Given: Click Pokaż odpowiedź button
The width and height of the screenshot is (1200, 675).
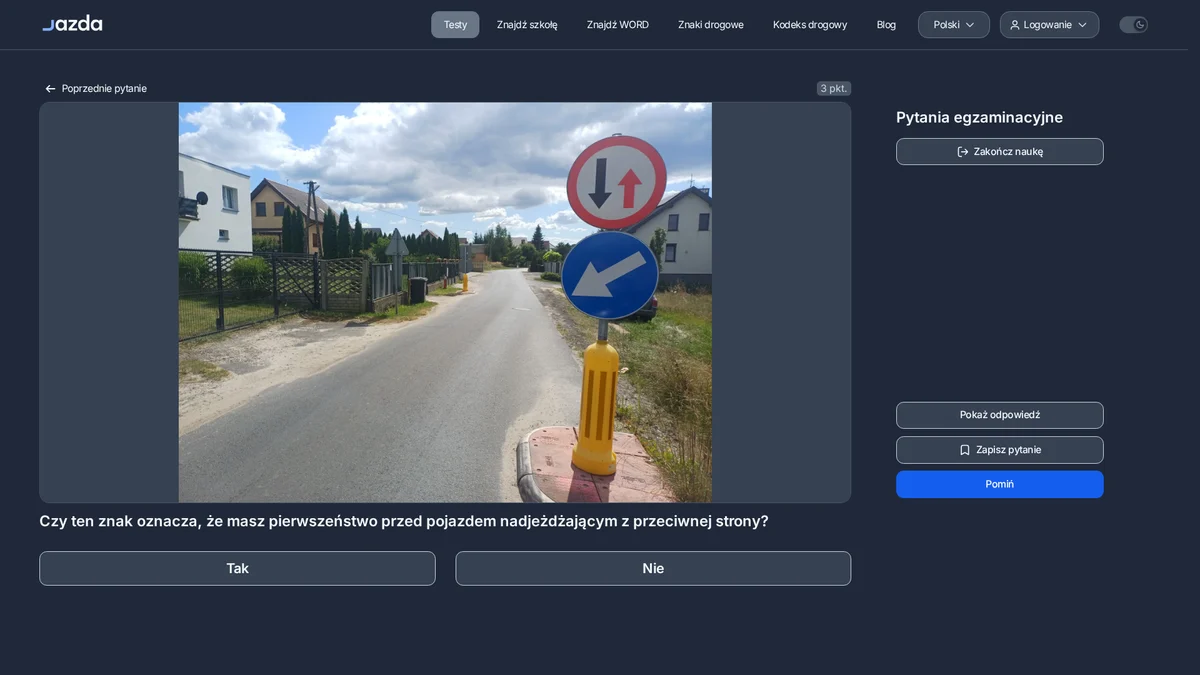Looking at the screenshot, I should point(1000,415).
